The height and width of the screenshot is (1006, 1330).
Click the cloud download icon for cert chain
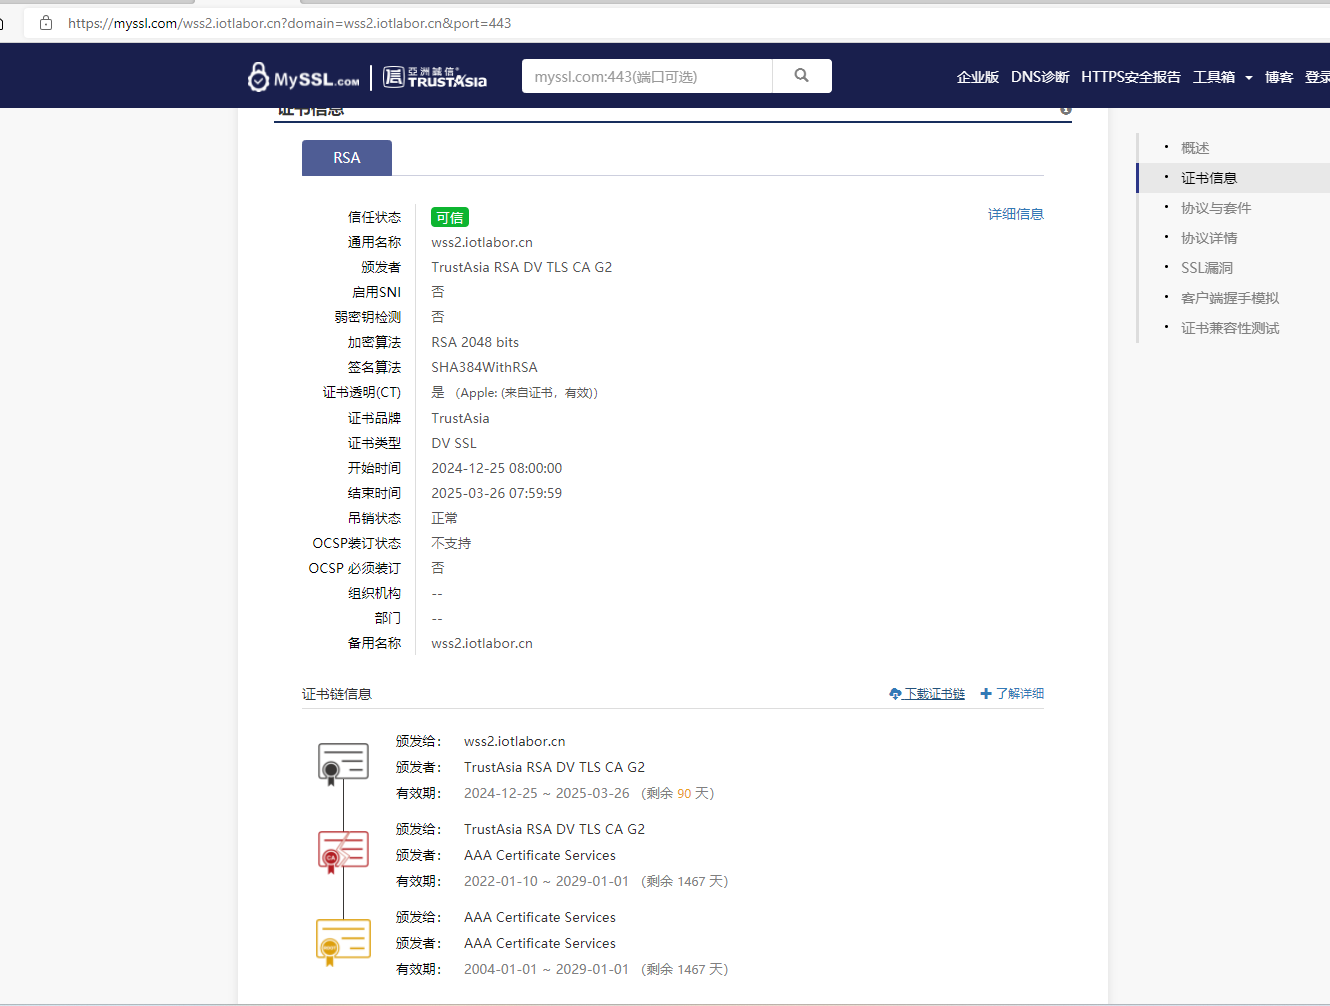point(895,694)
